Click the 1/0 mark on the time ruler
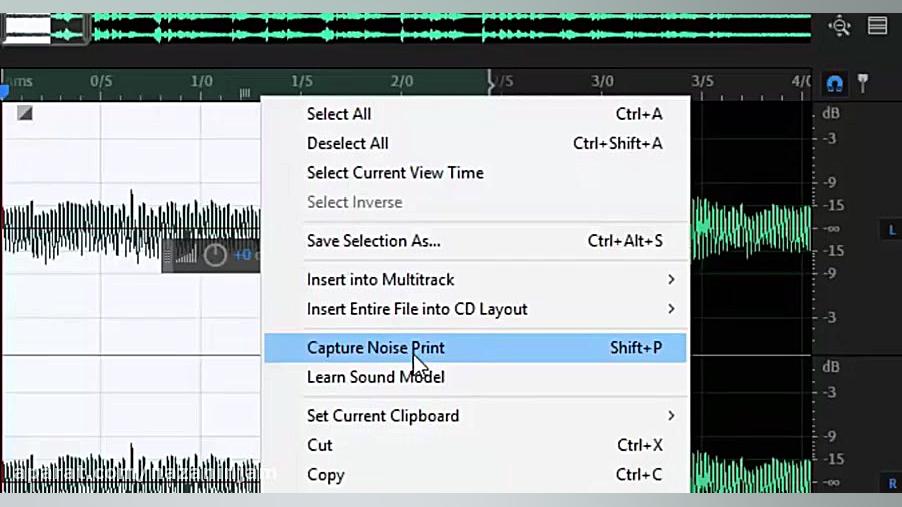This screenshot has width=902, height=507. (201, 81)
